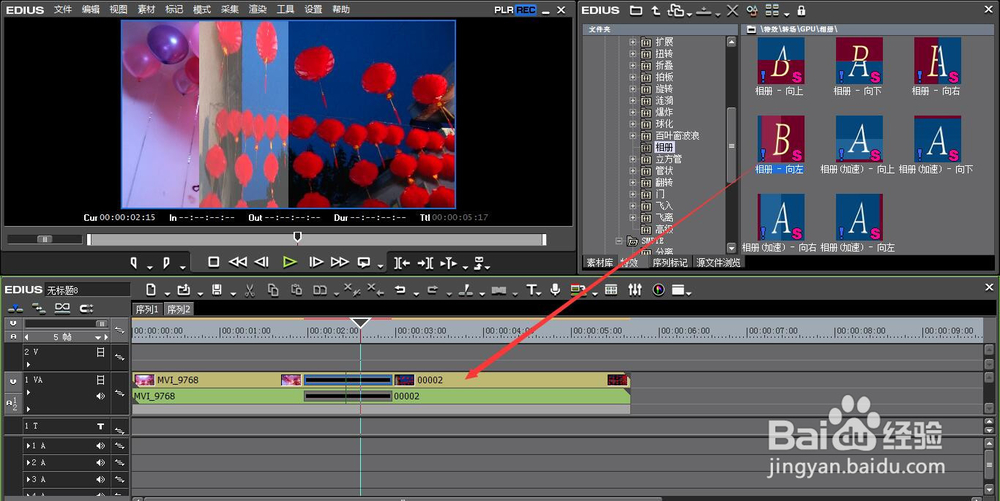Click the timeline playhead cursor marker
Viewport: 1000px width, 501px height.
[360, 323]
